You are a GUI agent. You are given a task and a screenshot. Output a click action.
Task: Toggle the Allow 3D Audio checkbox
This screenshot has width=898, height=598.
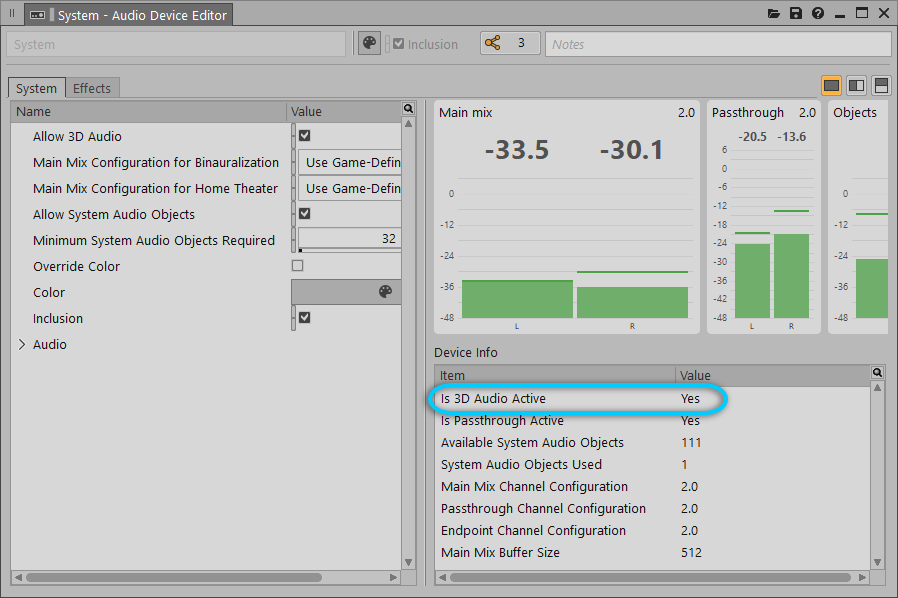coord(305,136)
